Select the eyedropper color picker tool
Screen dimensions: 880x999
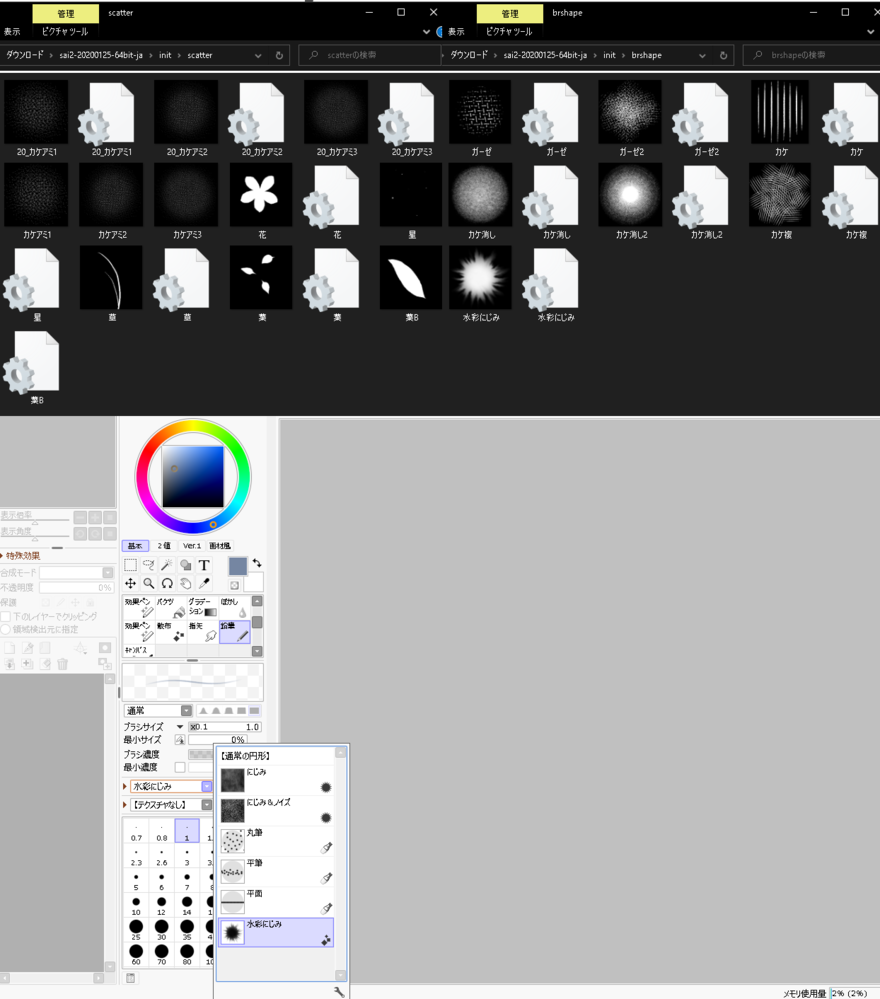point(204,583)
